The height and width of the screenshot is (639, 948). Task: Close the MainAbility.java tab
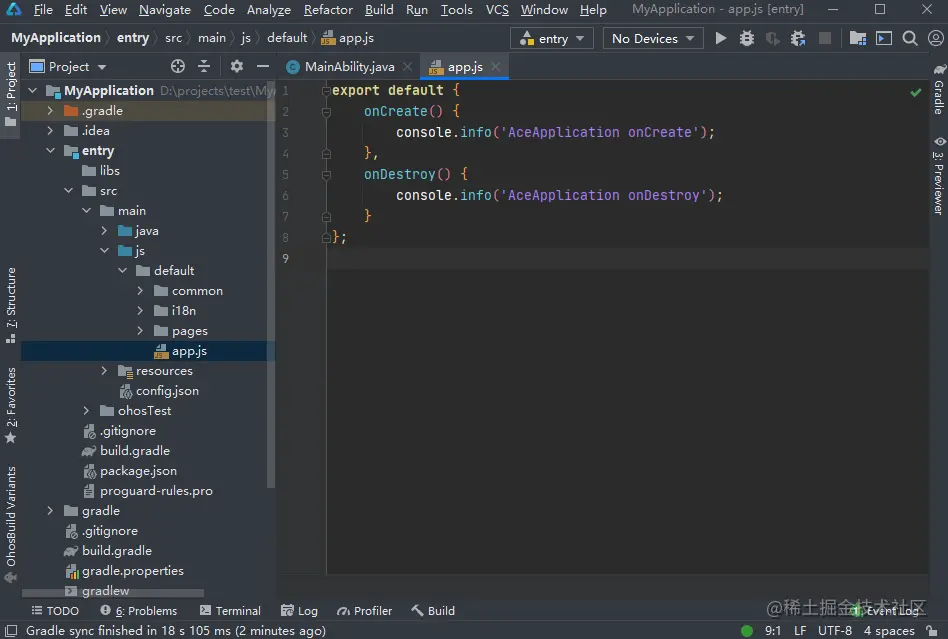click(407, 66)
